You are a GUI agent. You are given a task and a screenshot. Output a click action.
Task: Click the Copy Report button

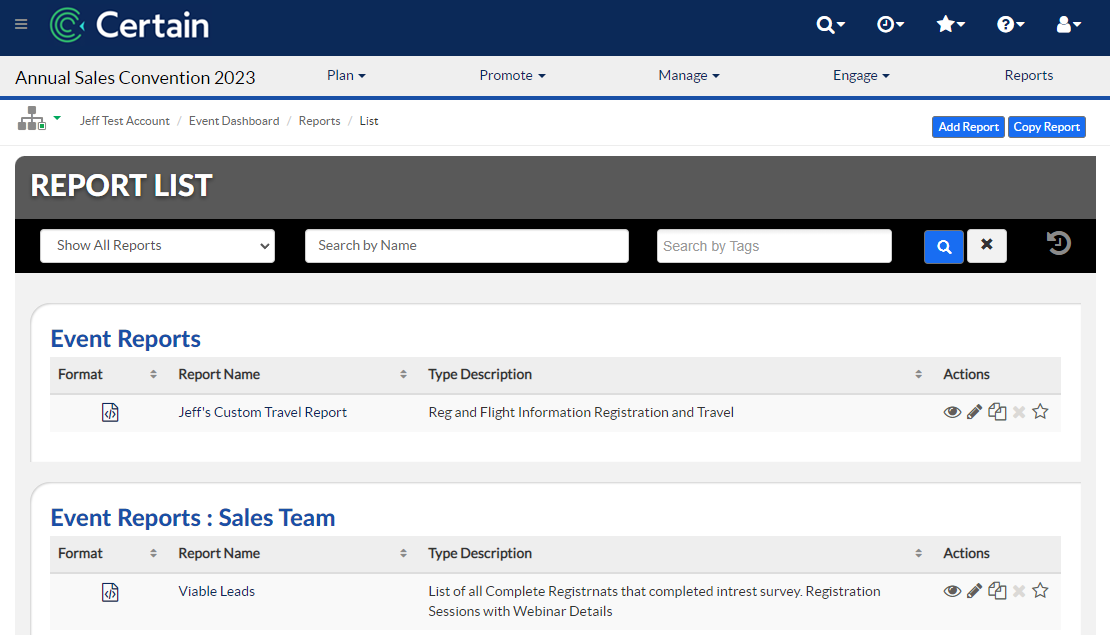point(1046,127)
